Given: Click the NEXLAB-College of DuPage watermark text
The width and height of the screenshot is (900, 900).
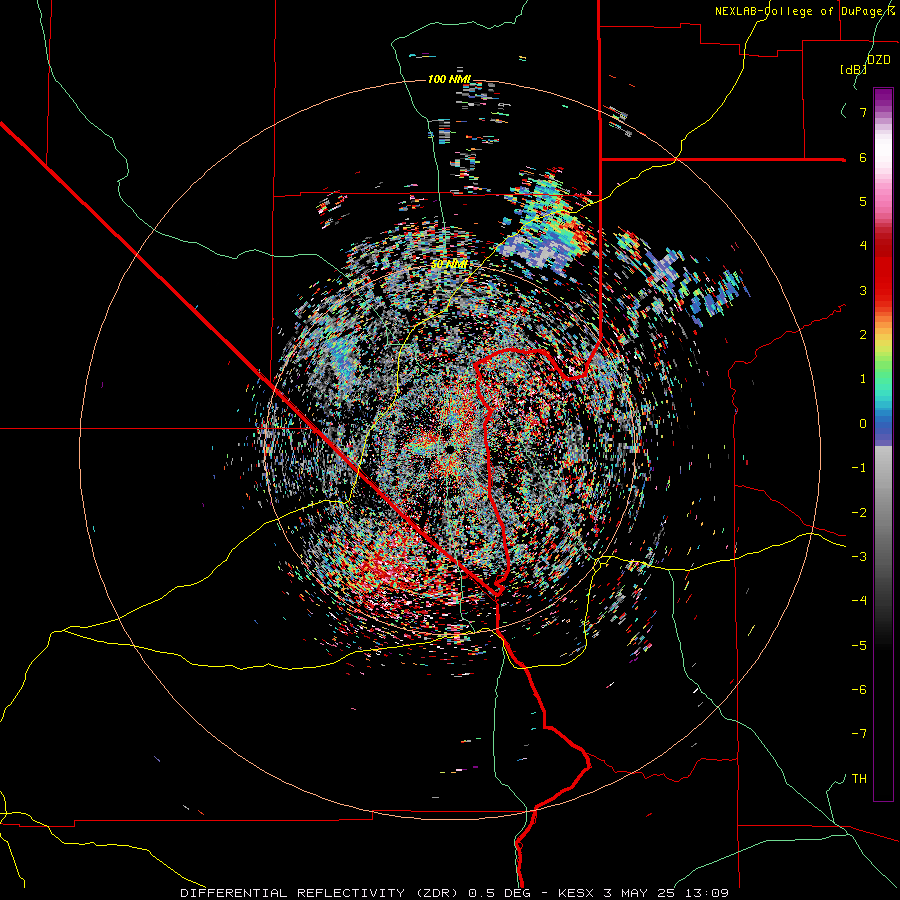Looking at the screenshot, I should click(805, 11).
